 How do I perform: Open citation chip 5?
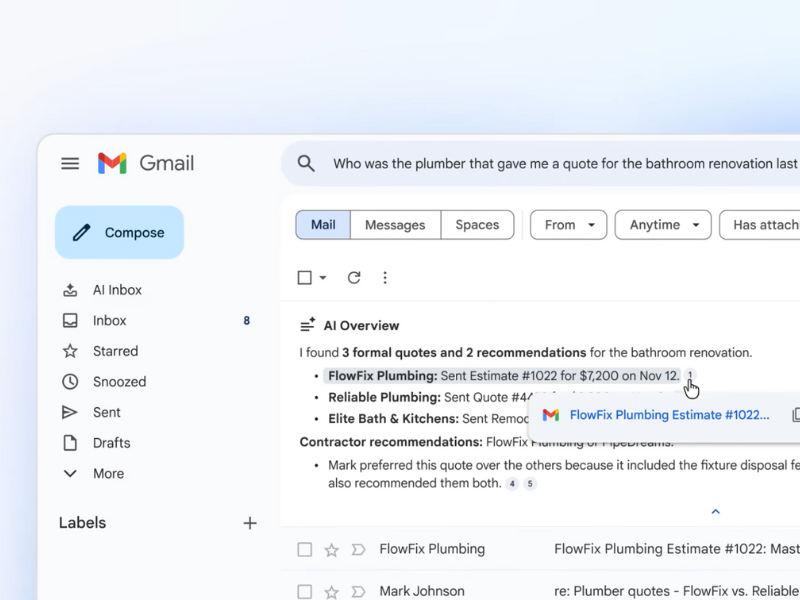coord(530,484)
